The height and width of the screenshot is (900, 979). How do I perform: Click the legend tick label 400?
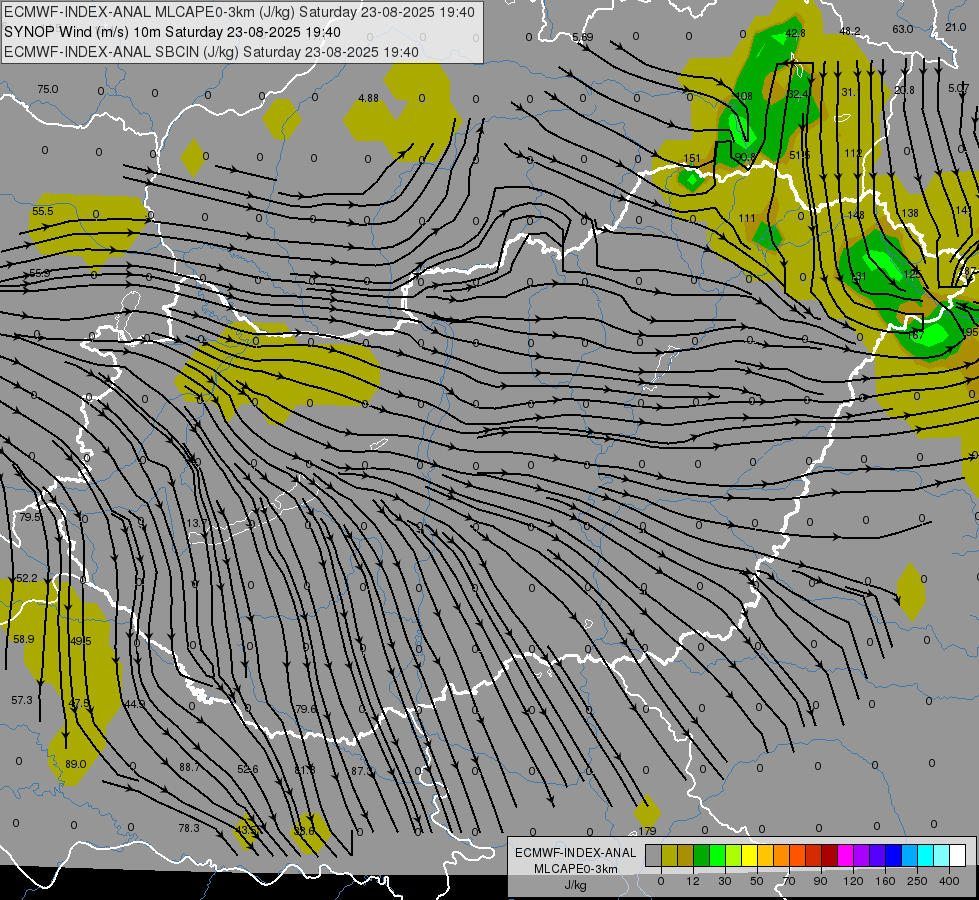[949, 881]
